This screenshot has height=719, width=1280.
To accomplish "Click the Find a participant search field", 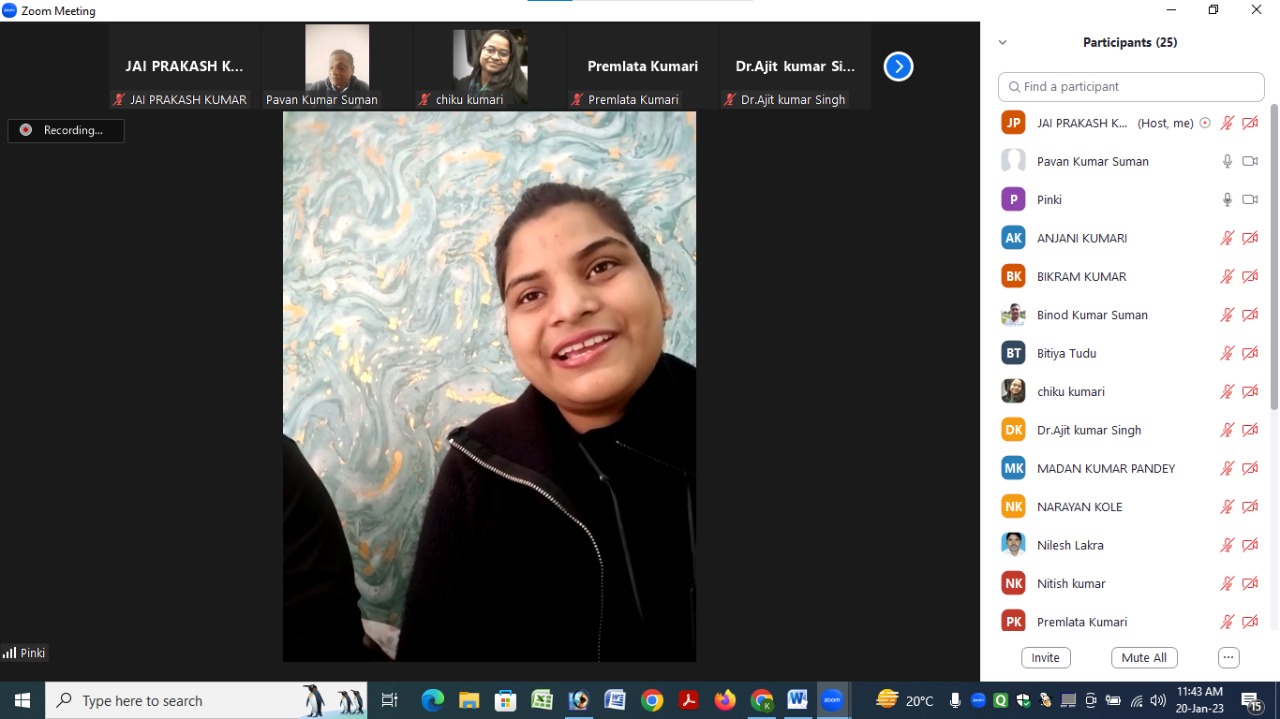I will coord(1131,87).
